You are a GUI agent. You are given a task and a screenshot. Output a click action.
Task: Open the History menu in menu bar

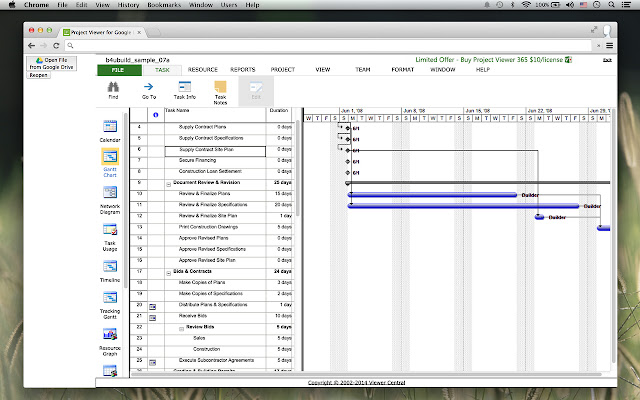point(128,5)
